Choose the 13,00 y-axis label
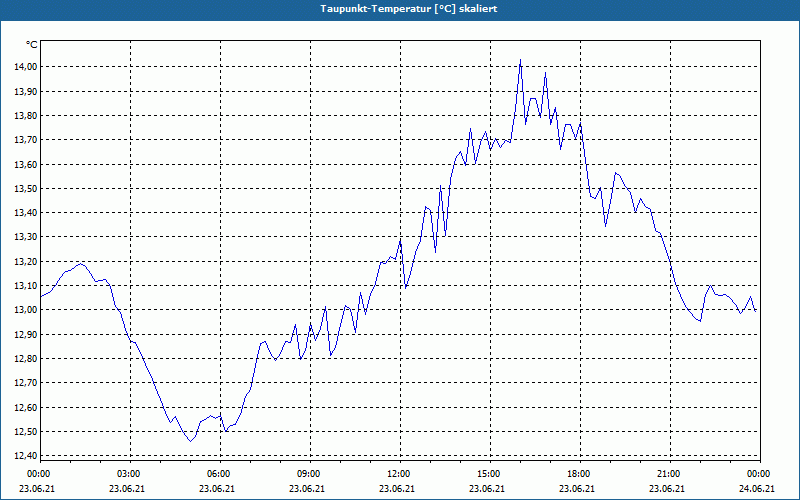The width and height of the screenshot is (800, 500). point(25,310)
